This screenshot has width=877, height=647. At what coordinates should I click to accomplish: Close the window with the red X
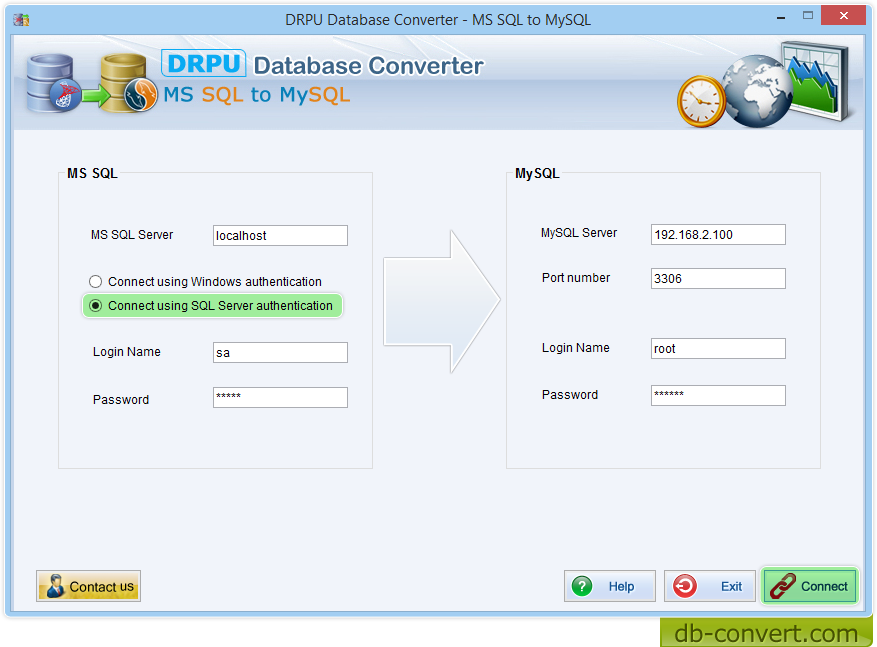(843, 16)
